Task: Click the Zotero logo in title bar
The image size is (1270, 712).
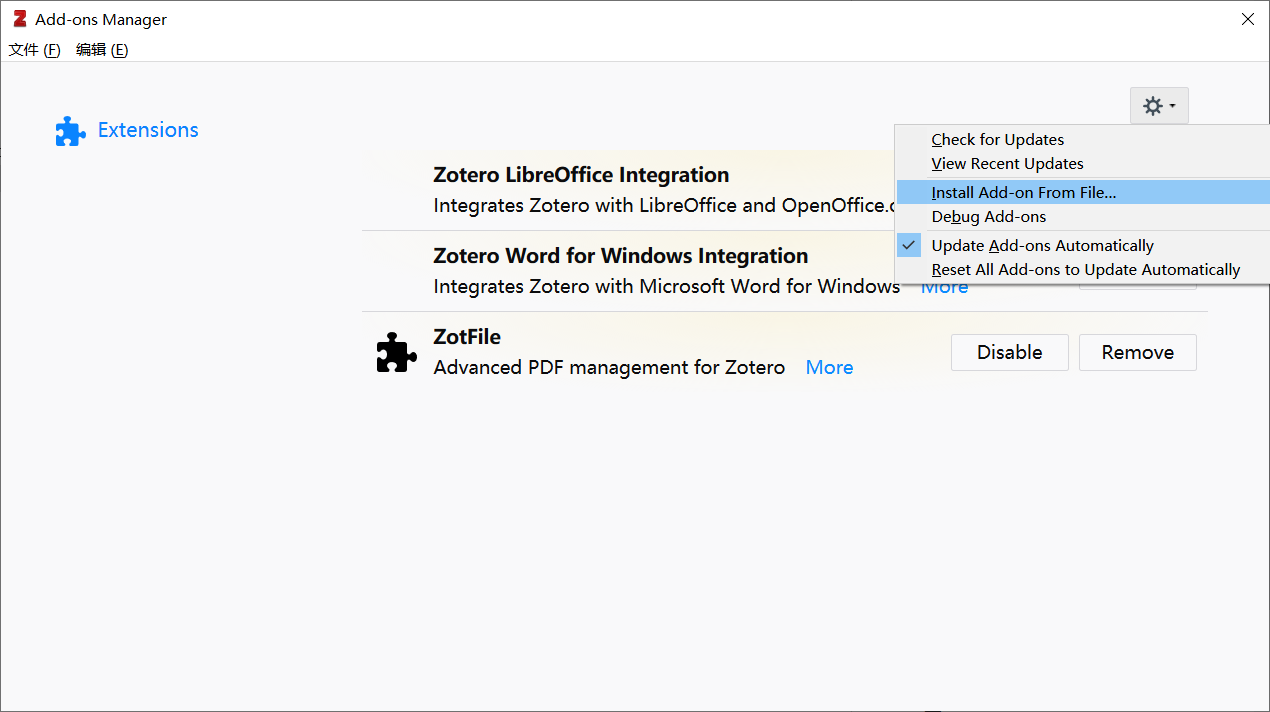Action: (x=19, y=19)
